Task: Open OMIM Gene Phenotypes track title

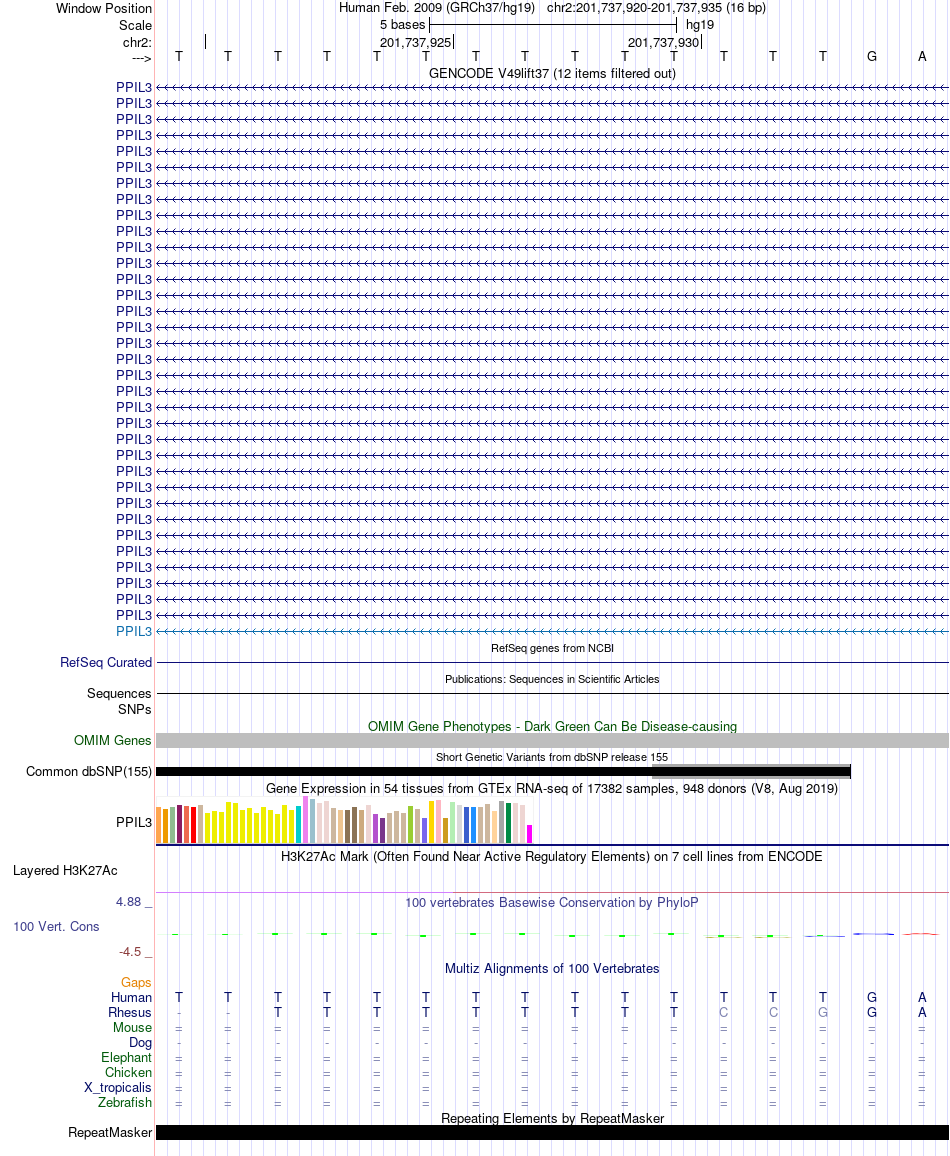Action: (x=552, y=726)
